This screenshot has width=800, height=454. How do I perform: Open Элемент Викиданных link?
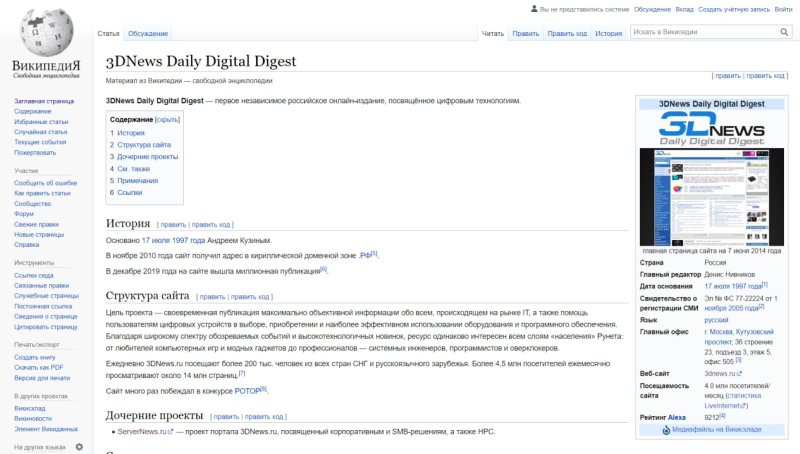coord(46,429)
